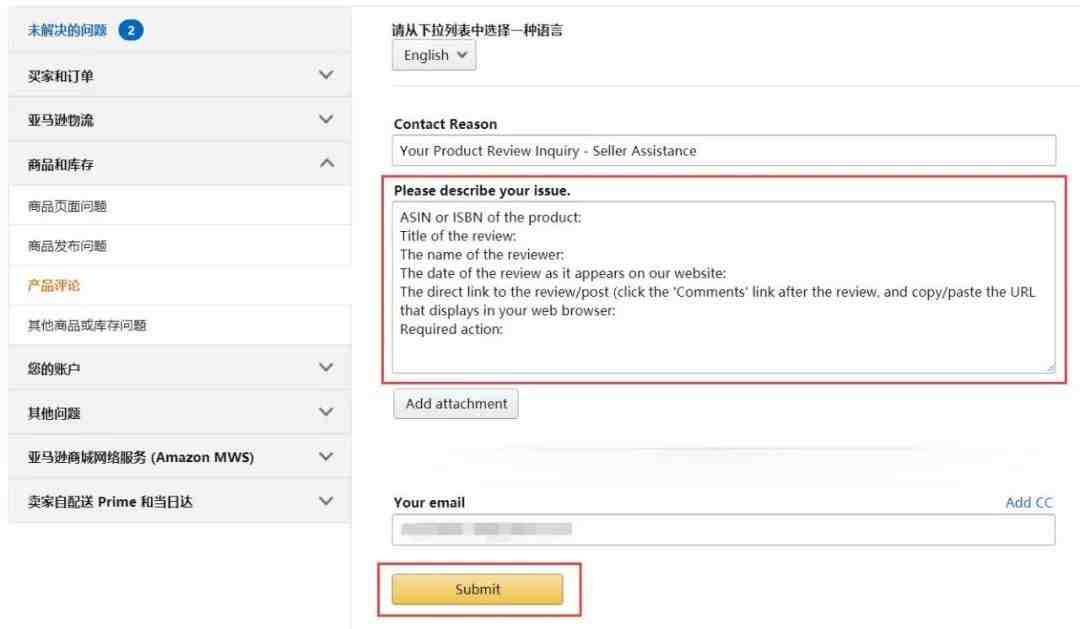Select 产品评论 in the sidebar

coord(54,285)
